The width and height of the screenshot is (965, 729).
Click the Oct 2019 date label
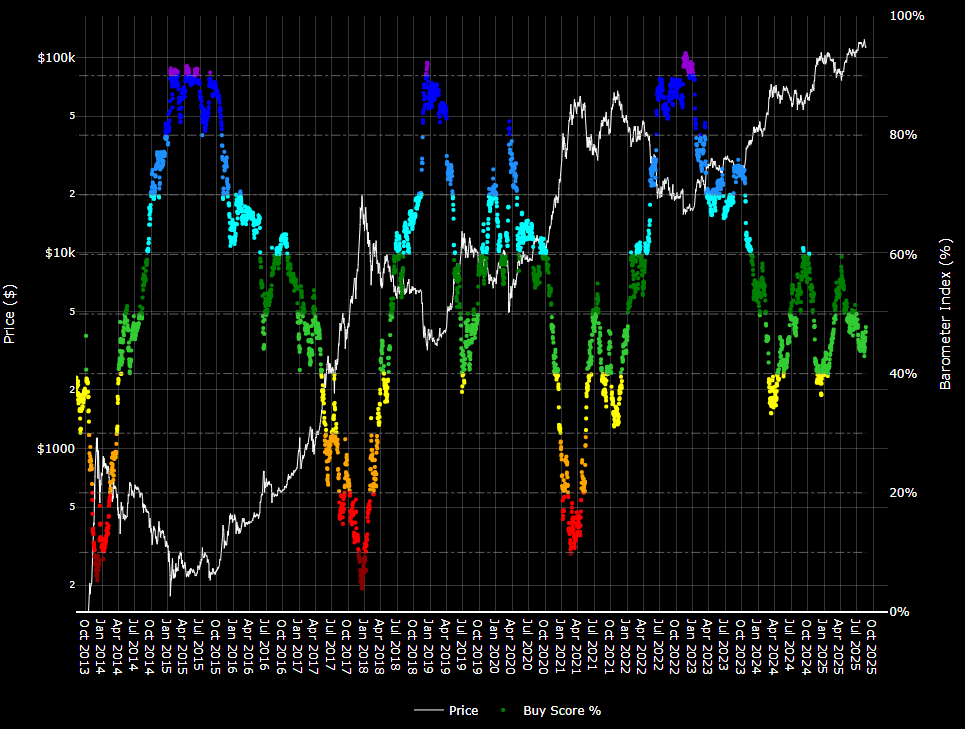(478, 647)
